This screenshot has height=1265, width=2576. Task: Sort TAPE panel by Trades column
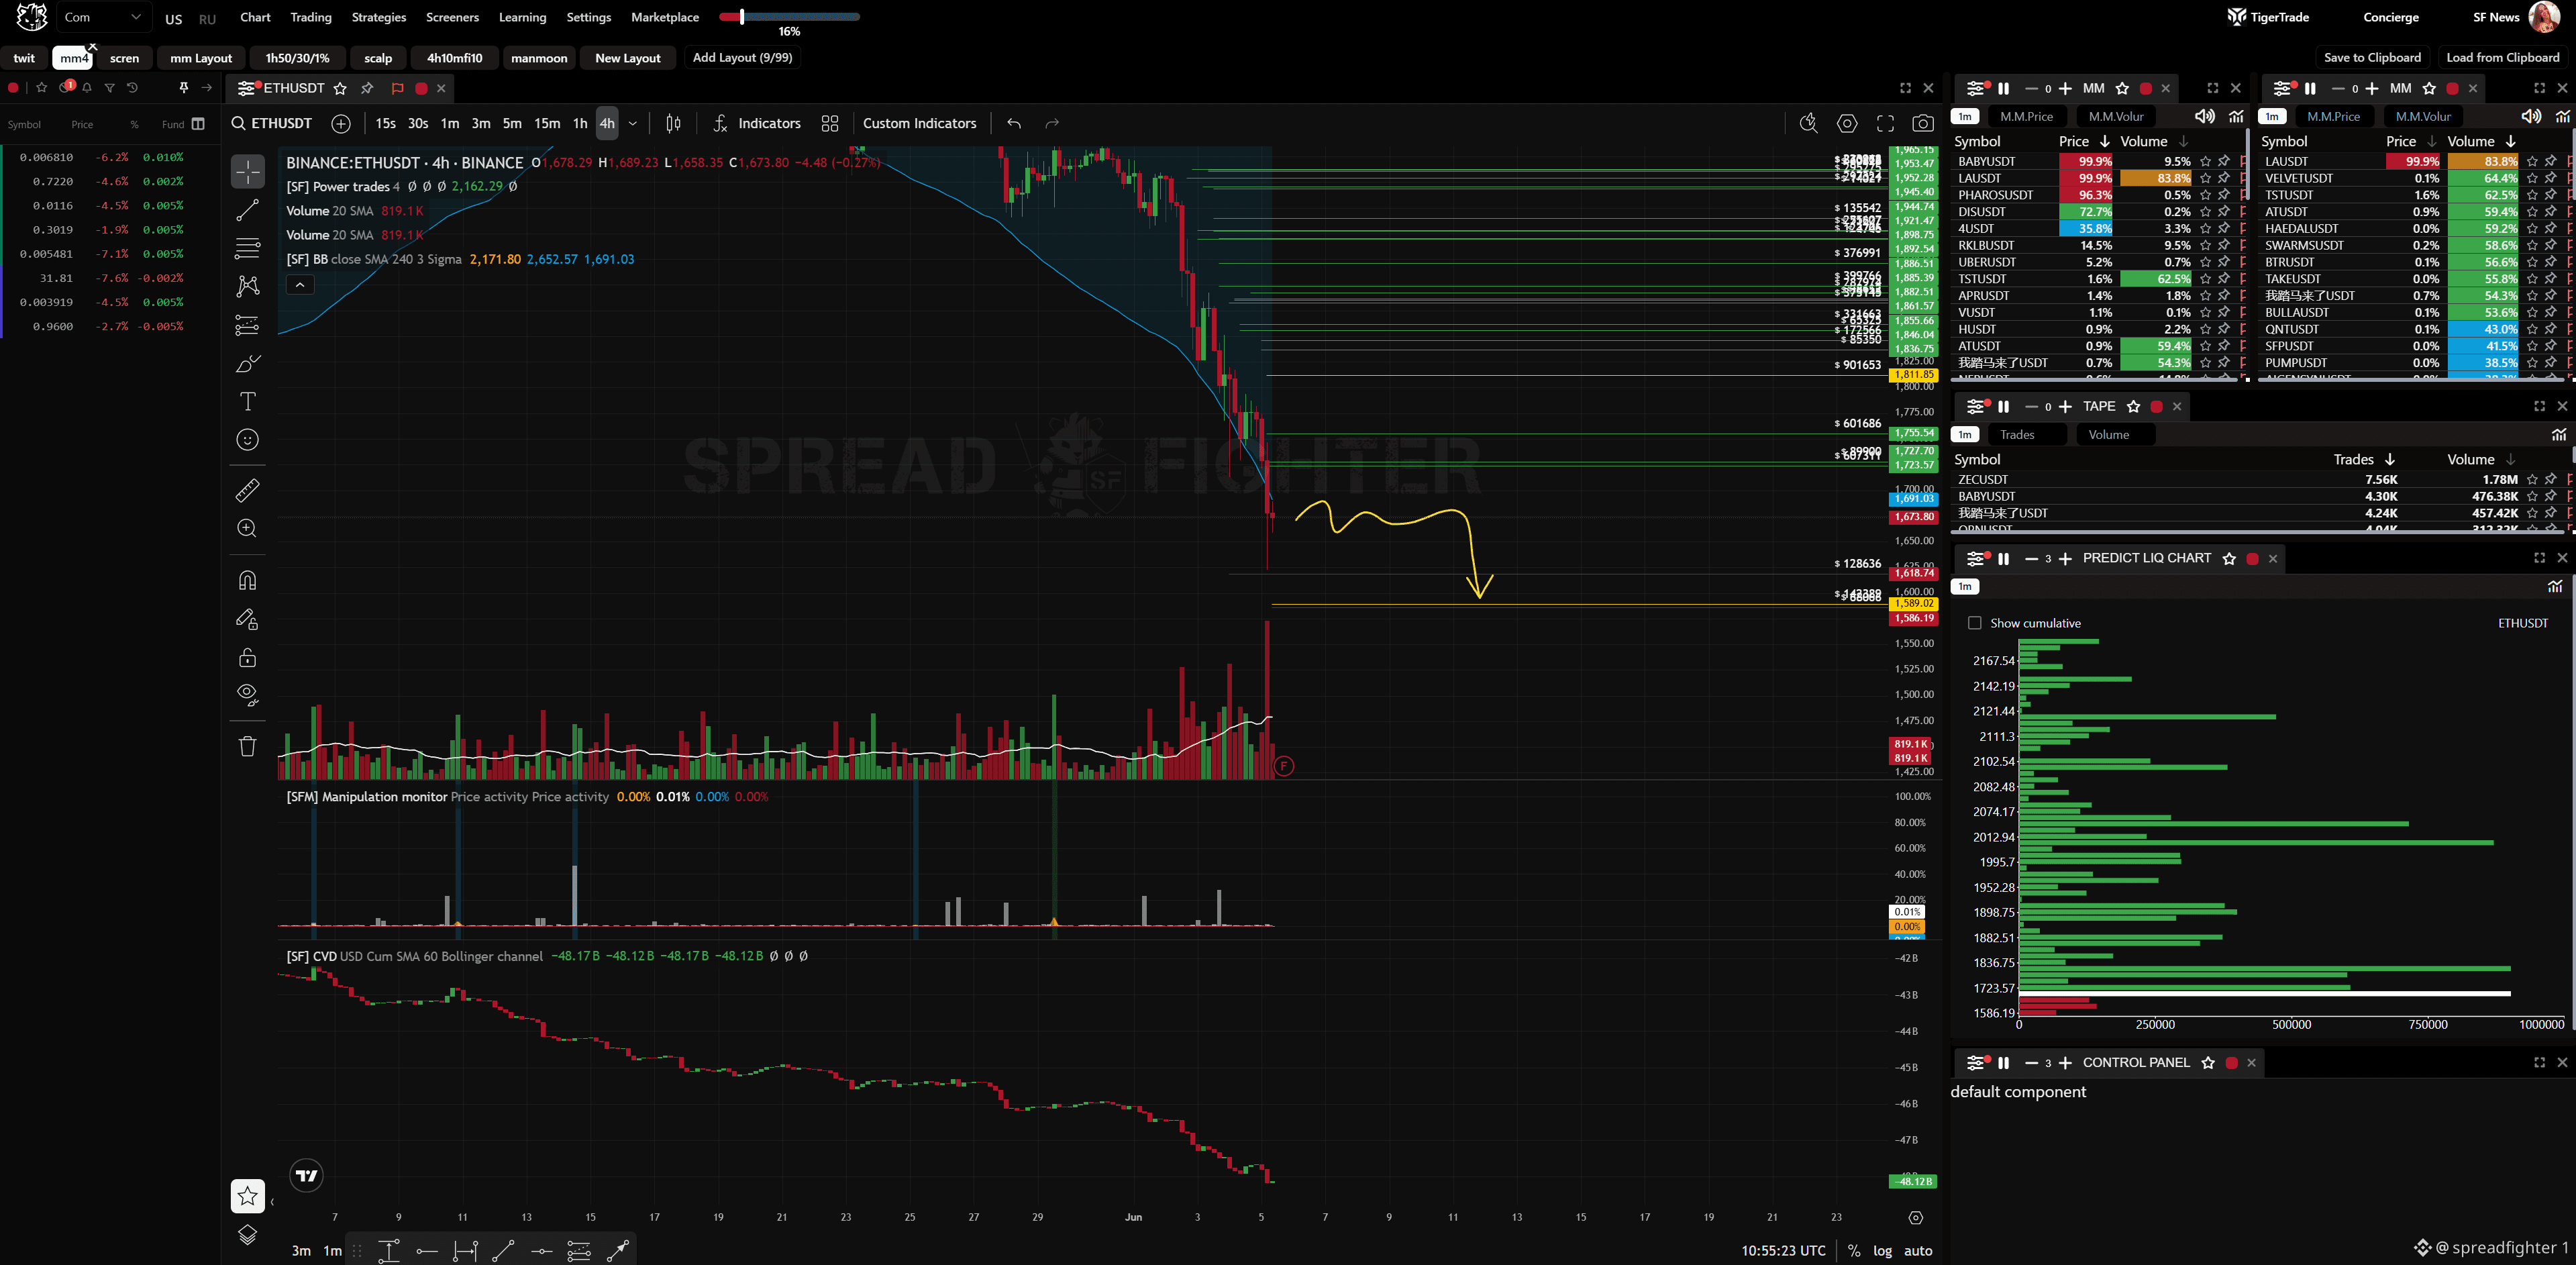coord(2364,459)
